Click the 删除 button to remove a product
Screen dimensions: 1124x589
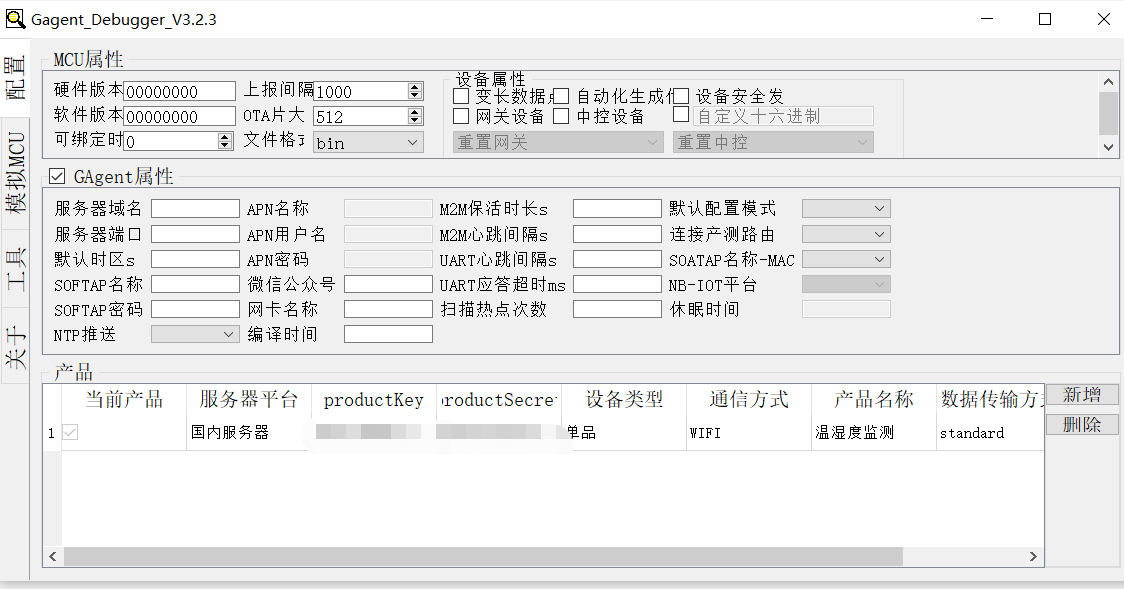1082,424
